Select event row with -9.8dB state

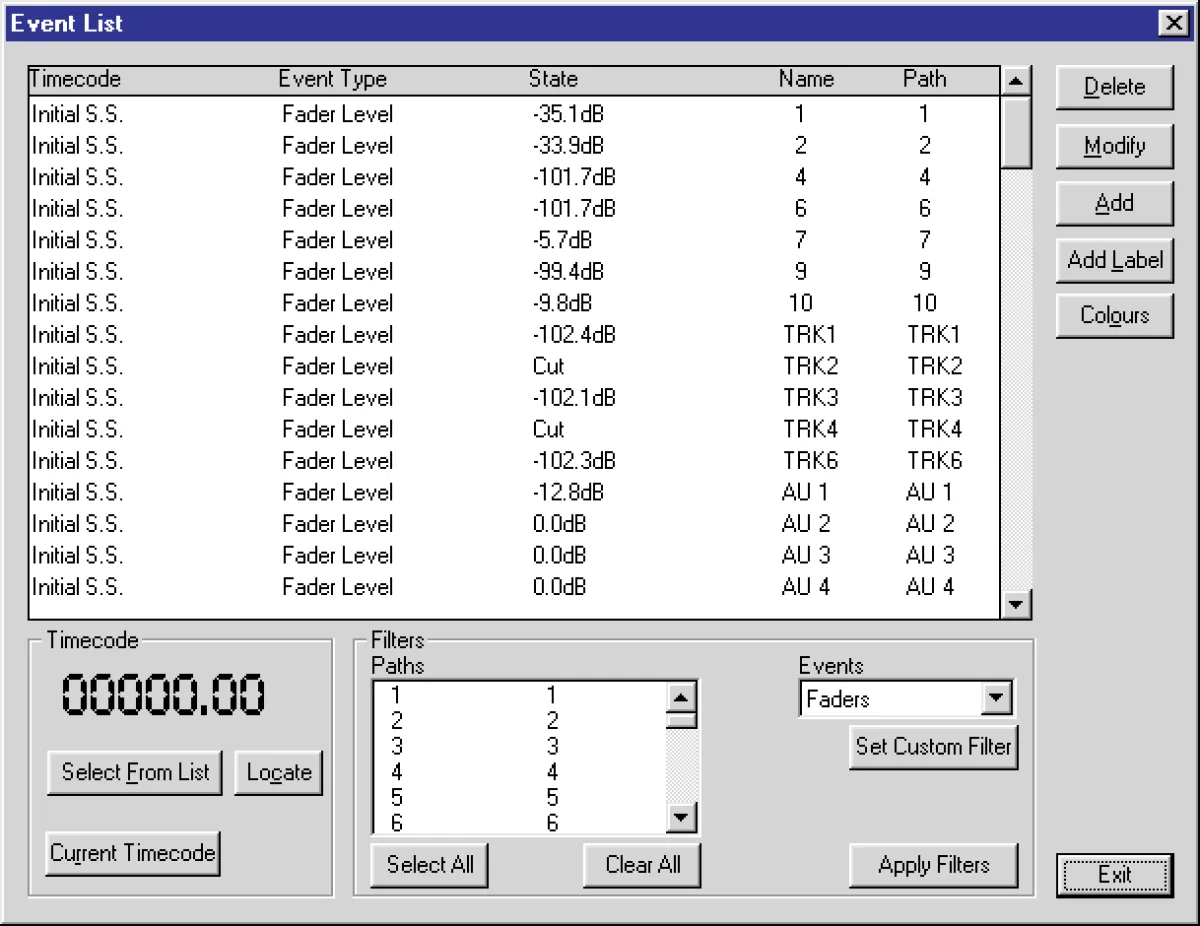[514, 303]
